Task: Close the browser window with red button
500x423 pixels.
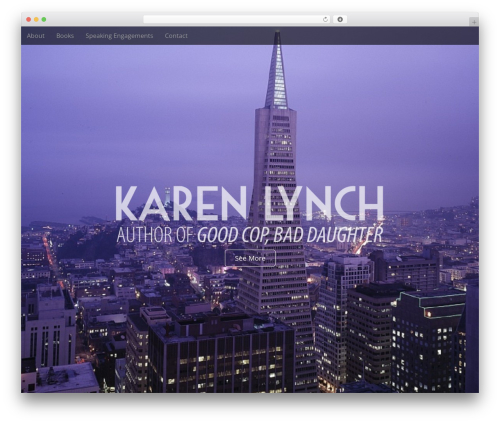Action: point(29,20)
